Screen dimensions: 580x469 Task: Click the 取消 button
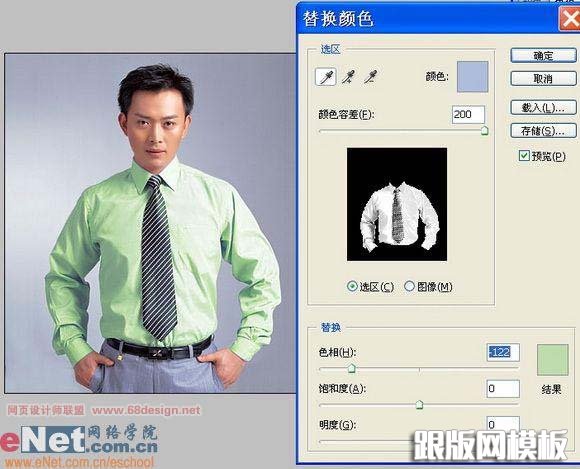pyautogui.click(x=543, y=78)
